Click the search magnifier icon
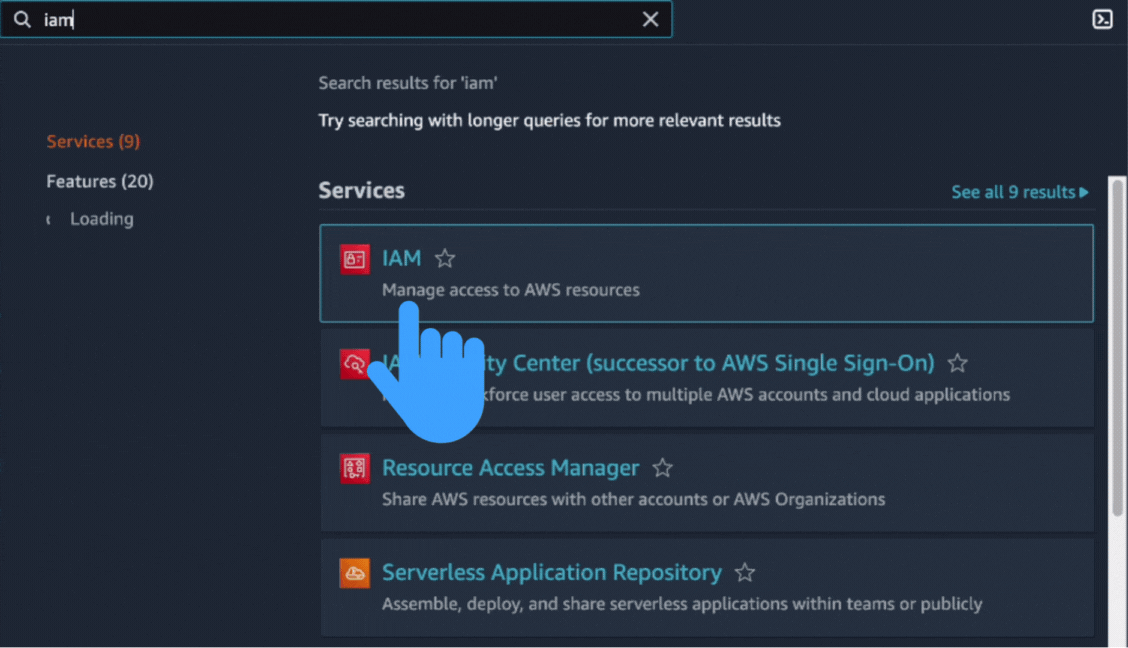The height and width of the screenshot is (648, 1128). pyautogui.click(x=22, y=18)
